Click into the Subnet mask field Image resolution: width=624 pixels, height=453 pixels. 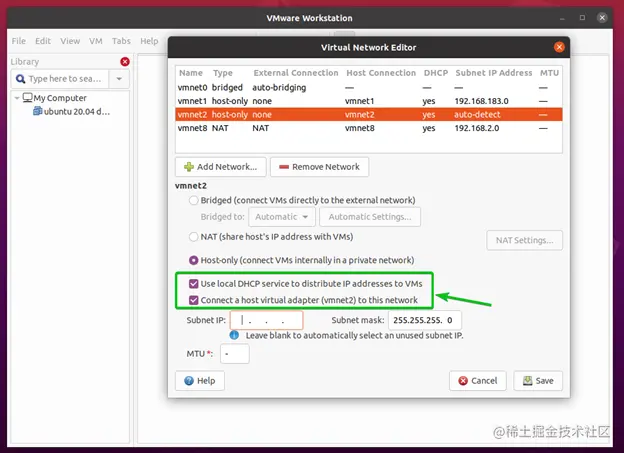tap(425, 320)
